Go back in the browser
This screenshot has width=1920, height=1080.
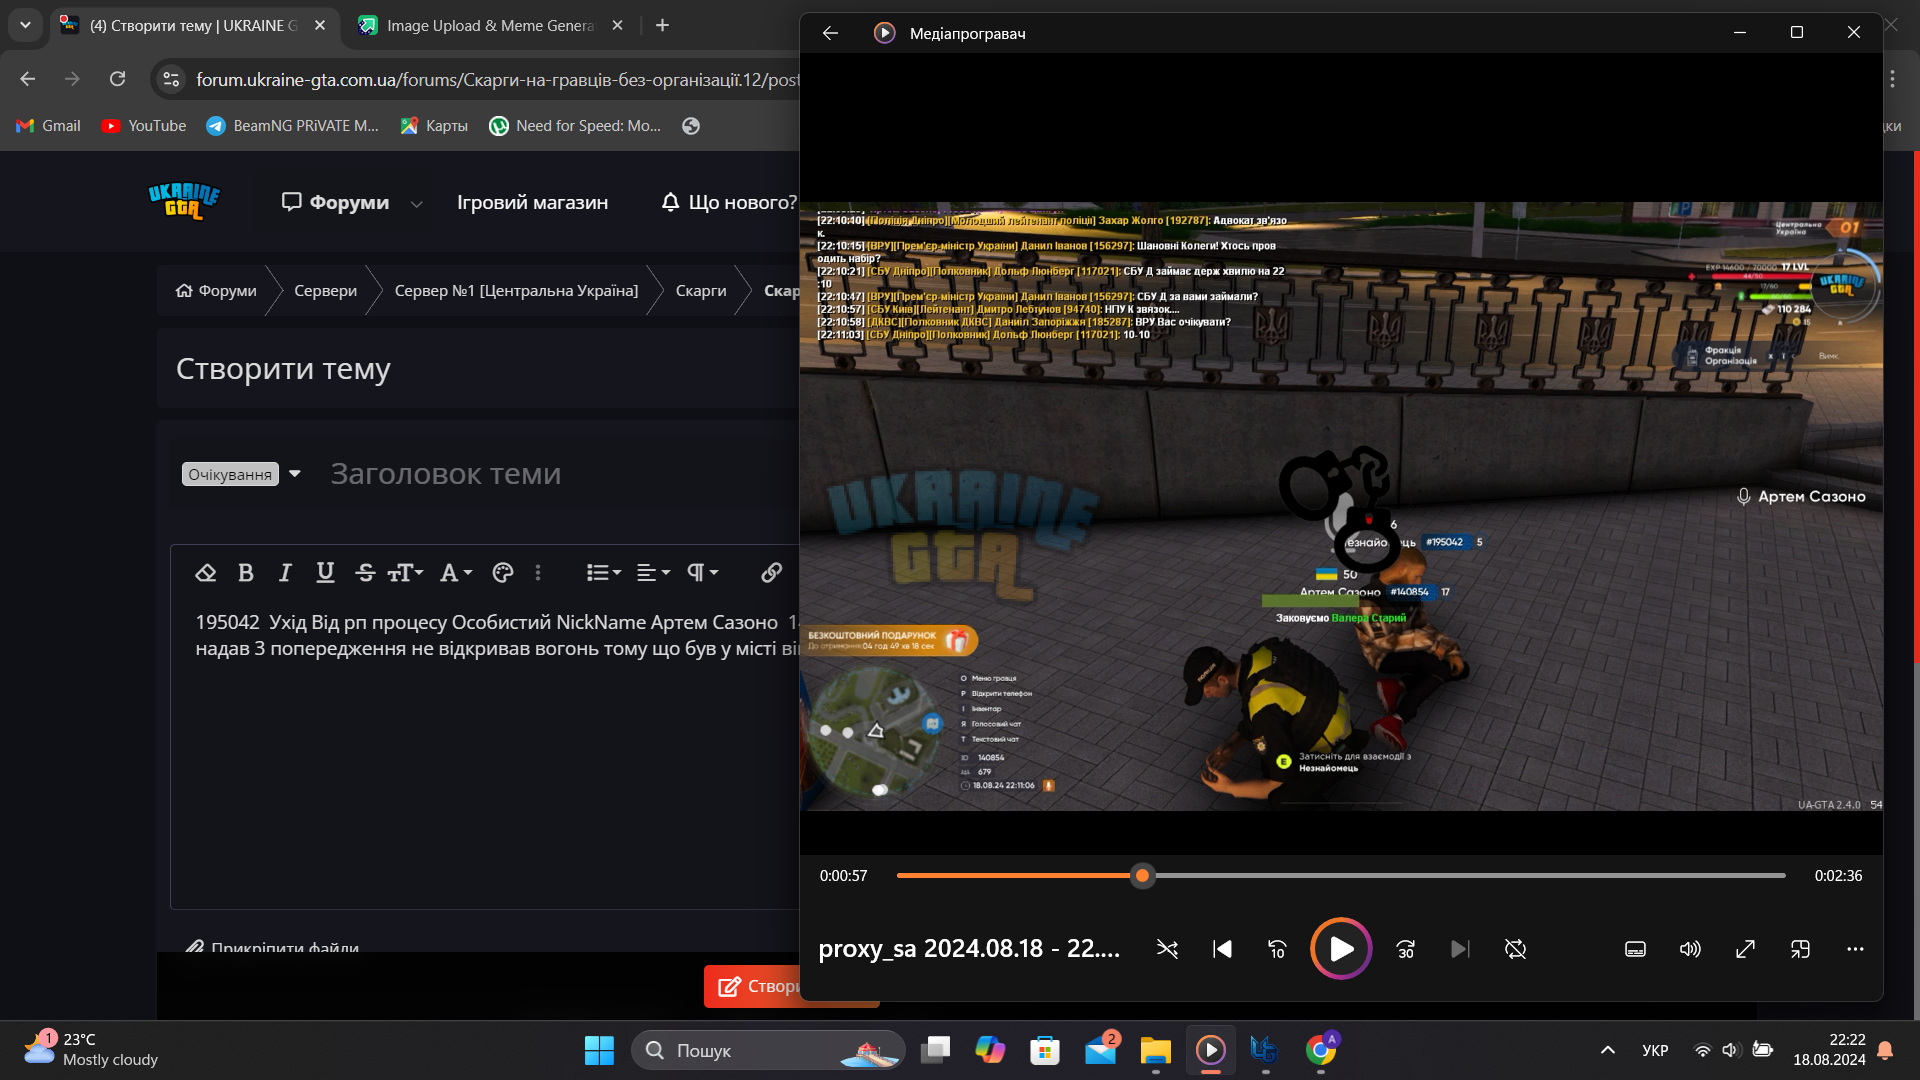(x=27, y=79)
